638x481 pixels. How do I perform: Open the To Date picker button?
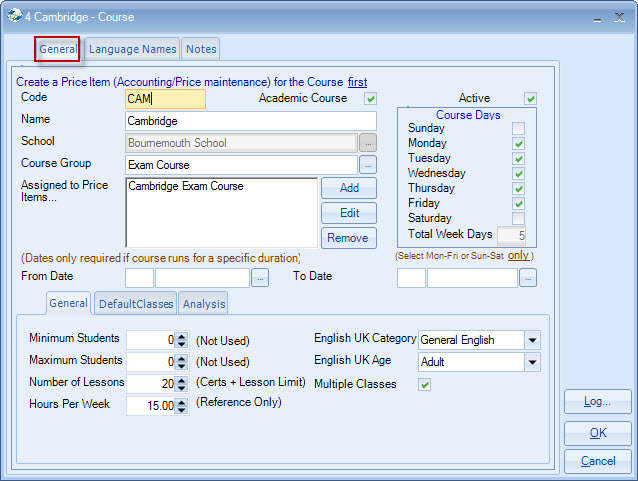tap(528, 278)
